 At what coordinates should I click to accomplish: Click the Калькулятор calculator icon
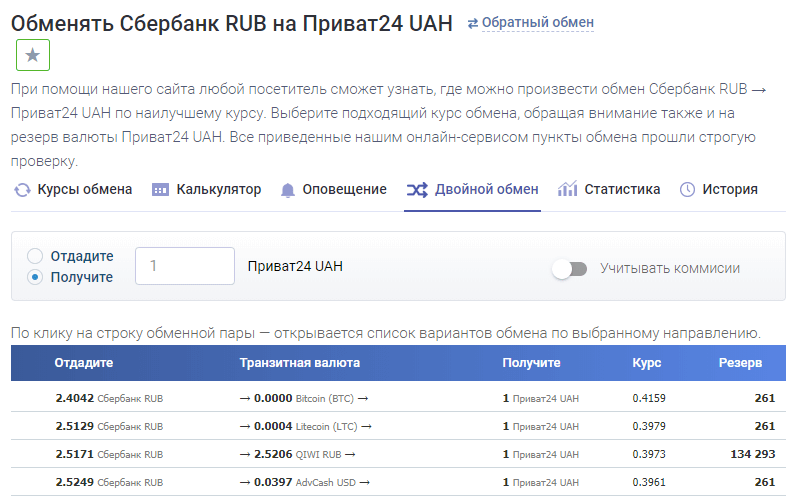pos(160,190)
